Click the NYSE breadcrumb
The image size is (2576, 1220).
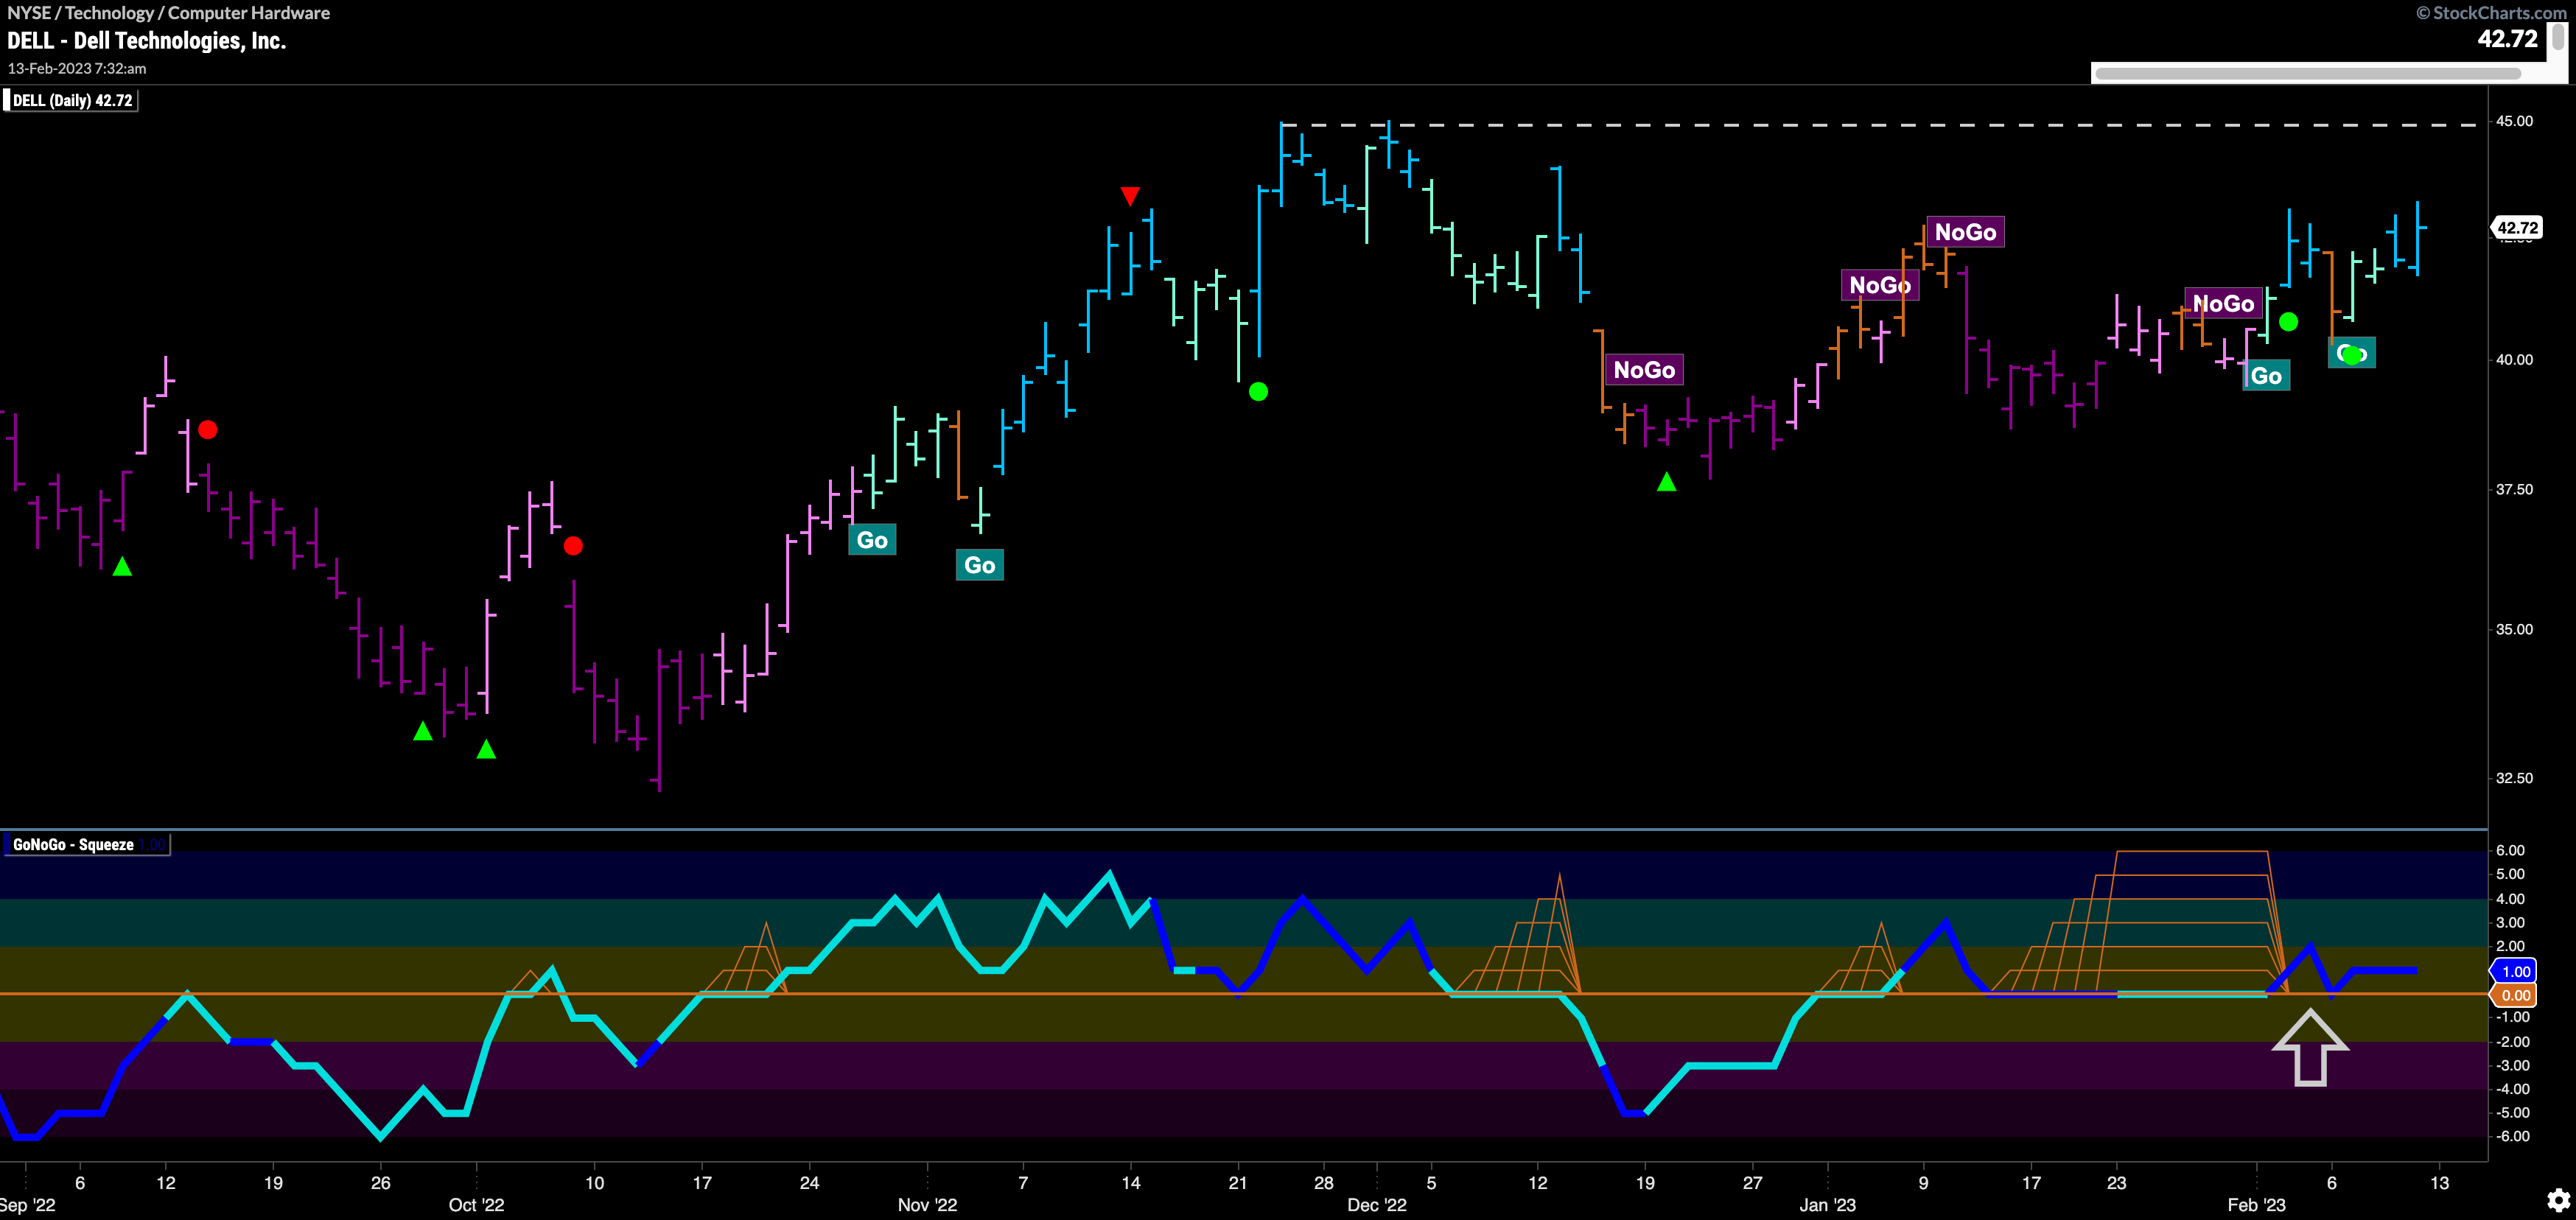[28, 13]
